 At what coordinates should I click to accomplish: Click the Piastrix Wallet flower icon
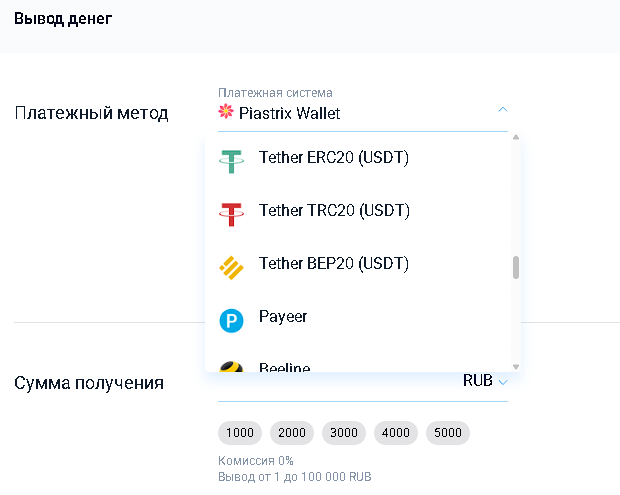click(x=226, y=113)
